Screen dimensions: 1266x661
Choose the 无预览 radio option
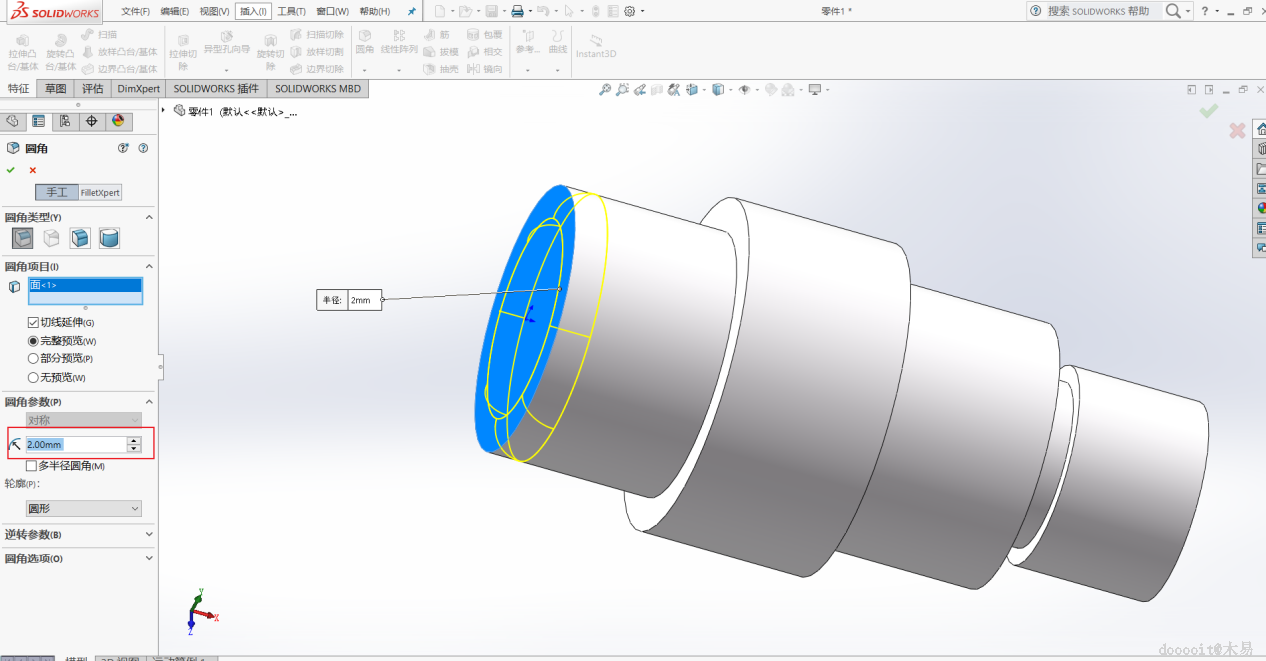33,378
